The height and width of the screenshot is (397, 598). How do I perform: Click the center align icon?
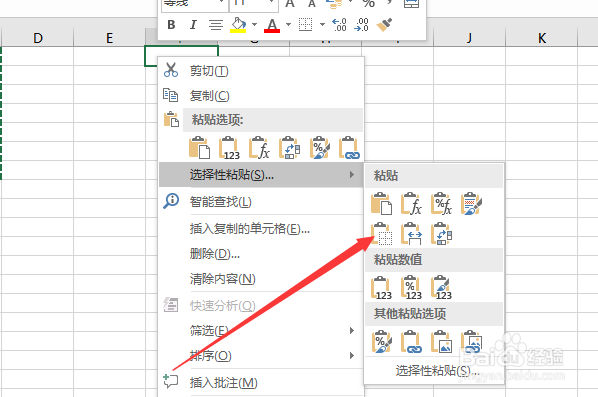(x=216, y=25)
